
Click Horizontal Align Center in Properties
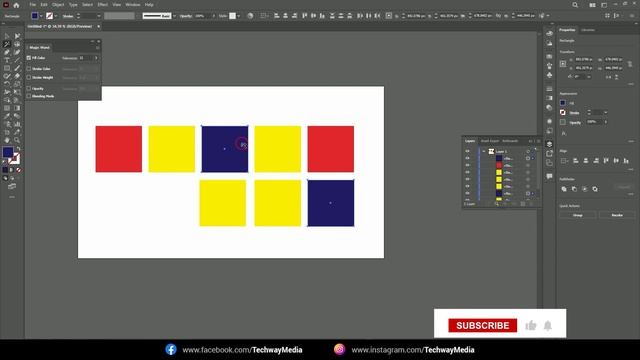pyautogui.click(x=586, y=161)
